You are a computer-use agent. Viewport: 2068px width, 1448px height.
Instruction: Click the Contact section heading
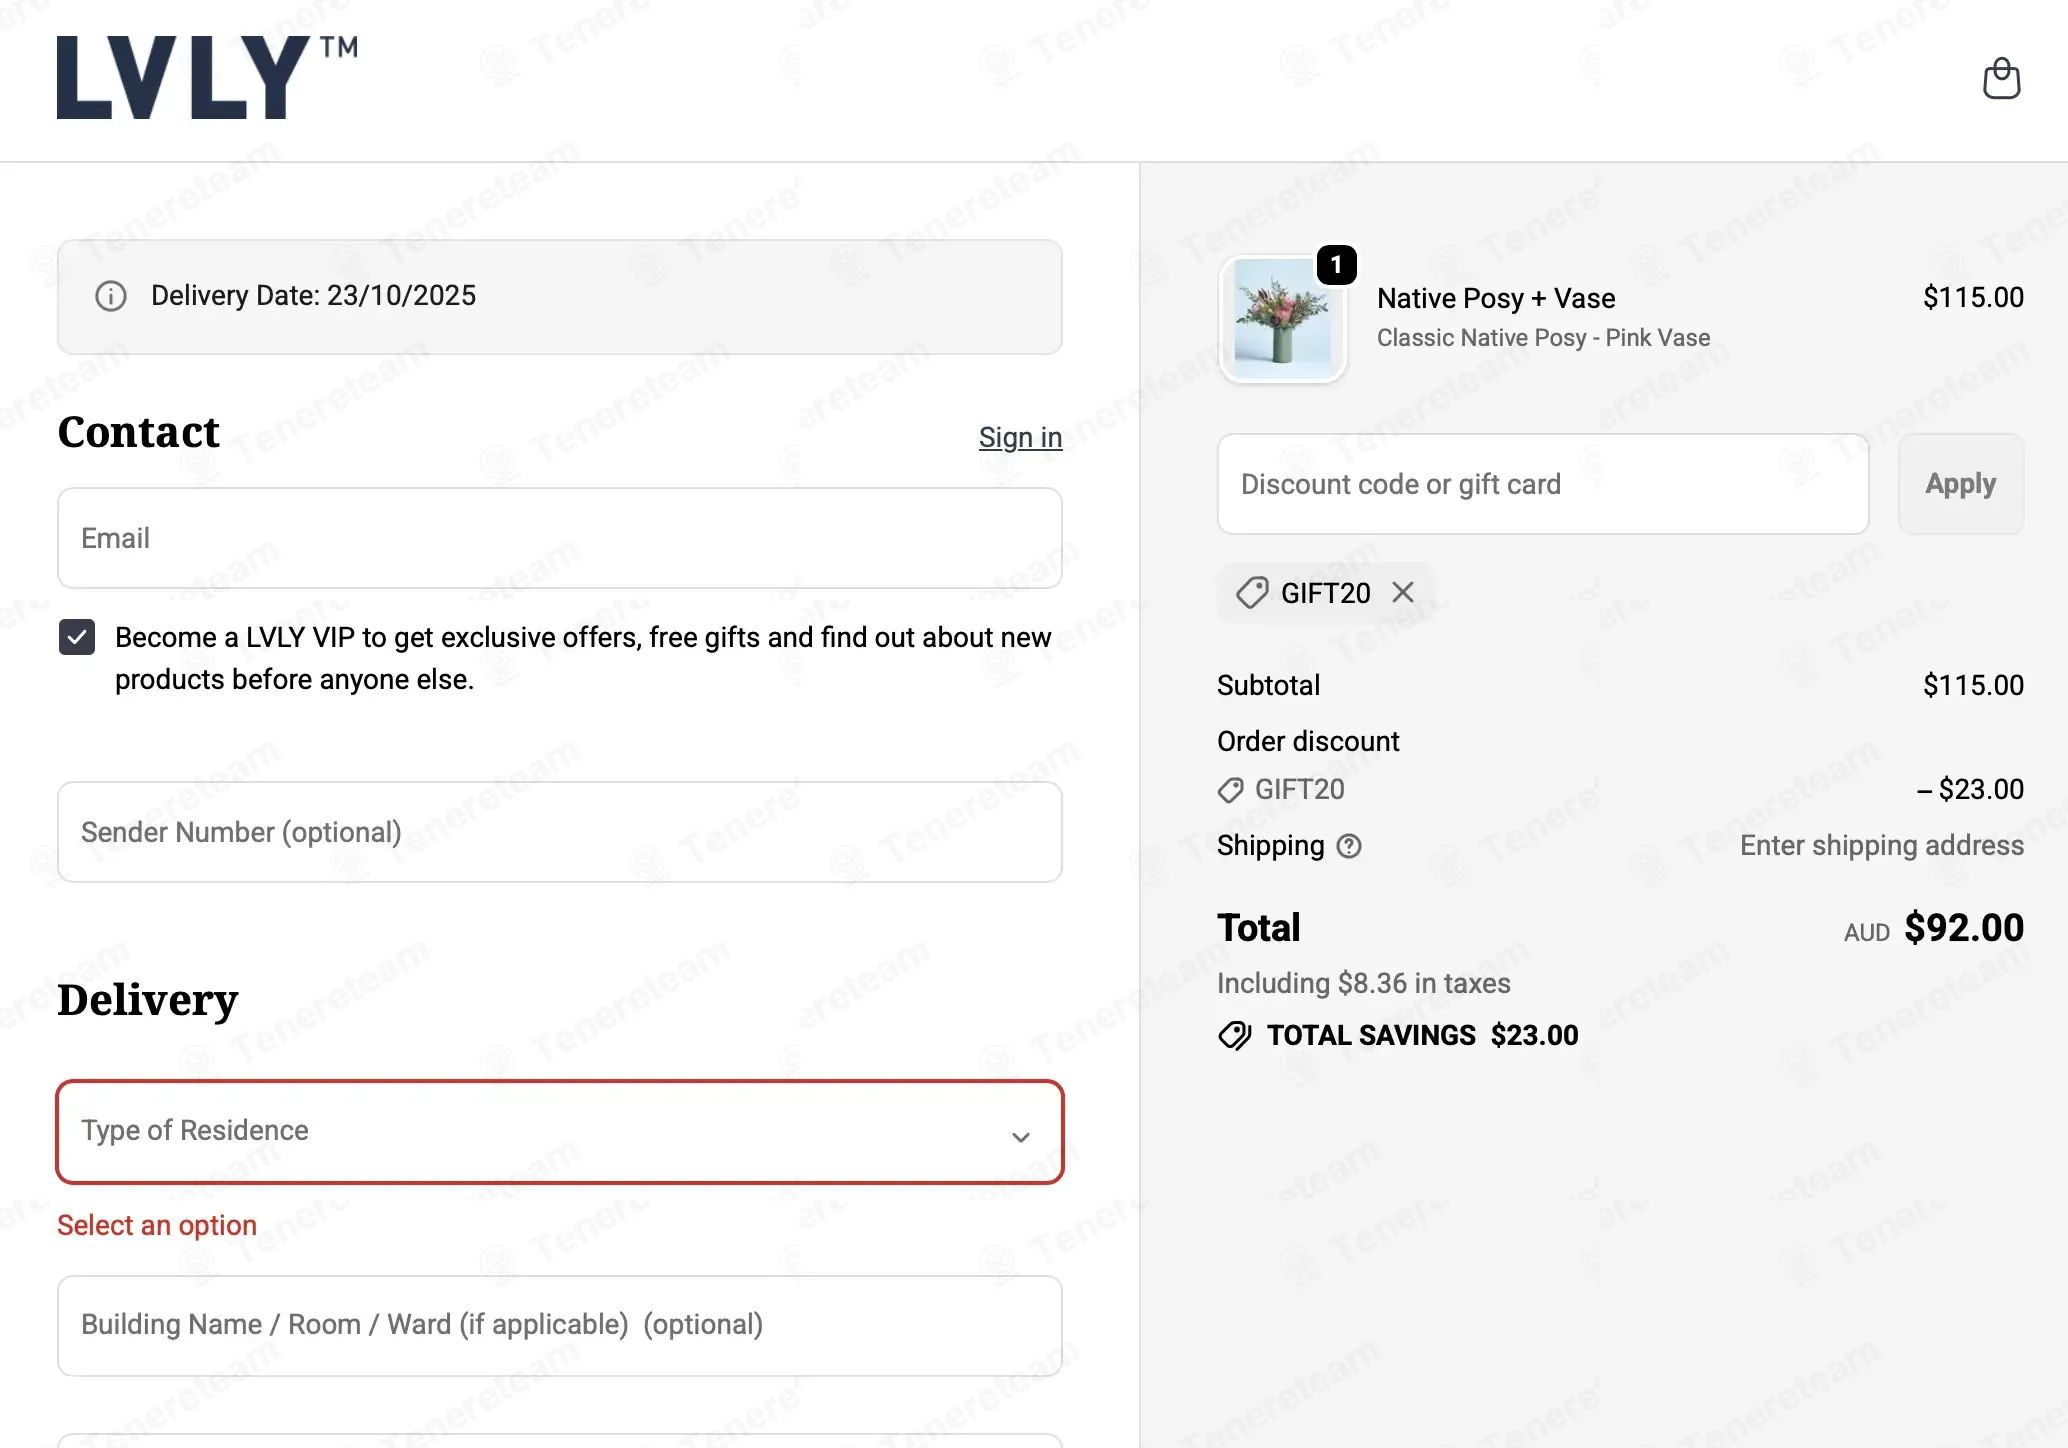click(138, 432)
